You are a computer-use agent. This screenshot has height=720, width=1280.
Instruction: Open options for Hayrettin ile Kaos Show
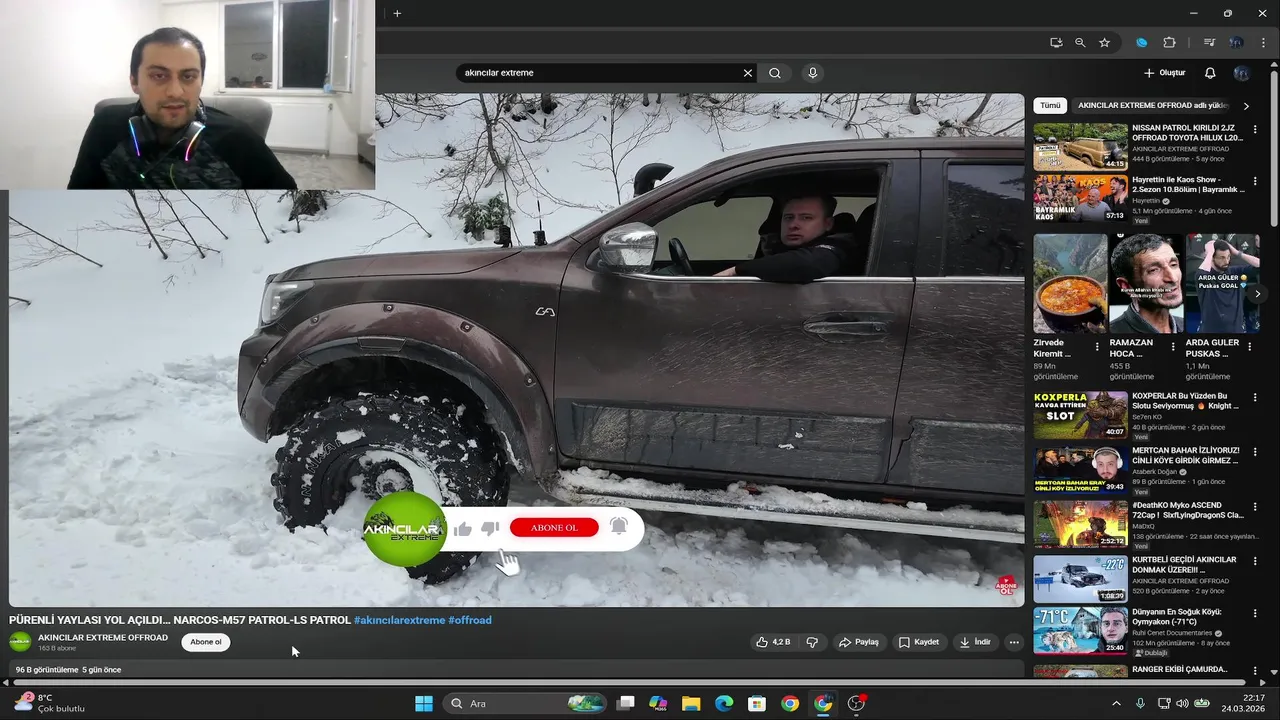point(1255,181)
